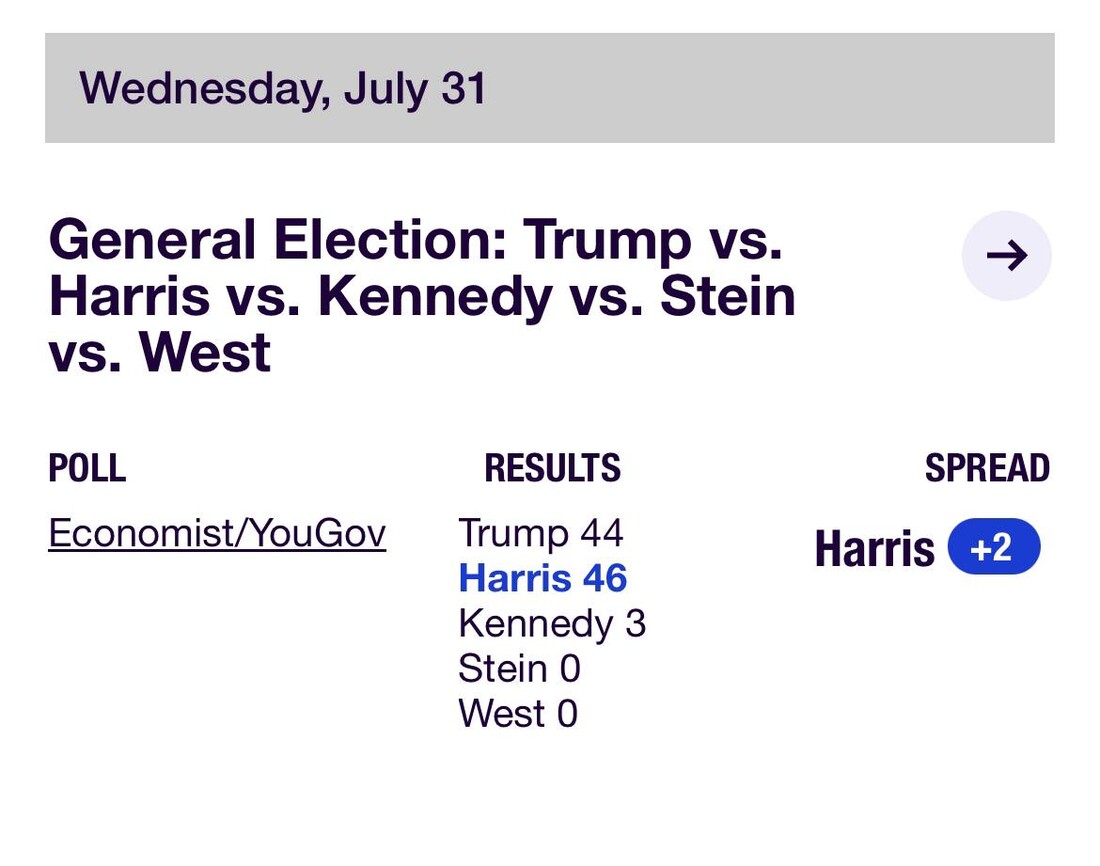1100x866 pixels.
Task: Click 'Trump' in the poll headline
Action: pyautogui.click(x=607, y=241)
